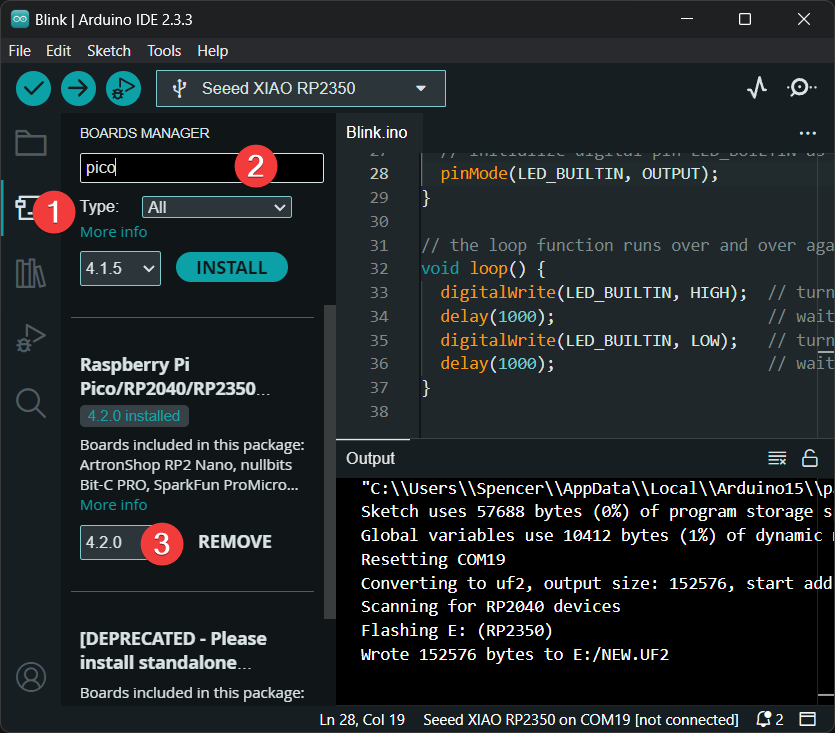
Task: Open the Tools menu
Action: point(164,51)
